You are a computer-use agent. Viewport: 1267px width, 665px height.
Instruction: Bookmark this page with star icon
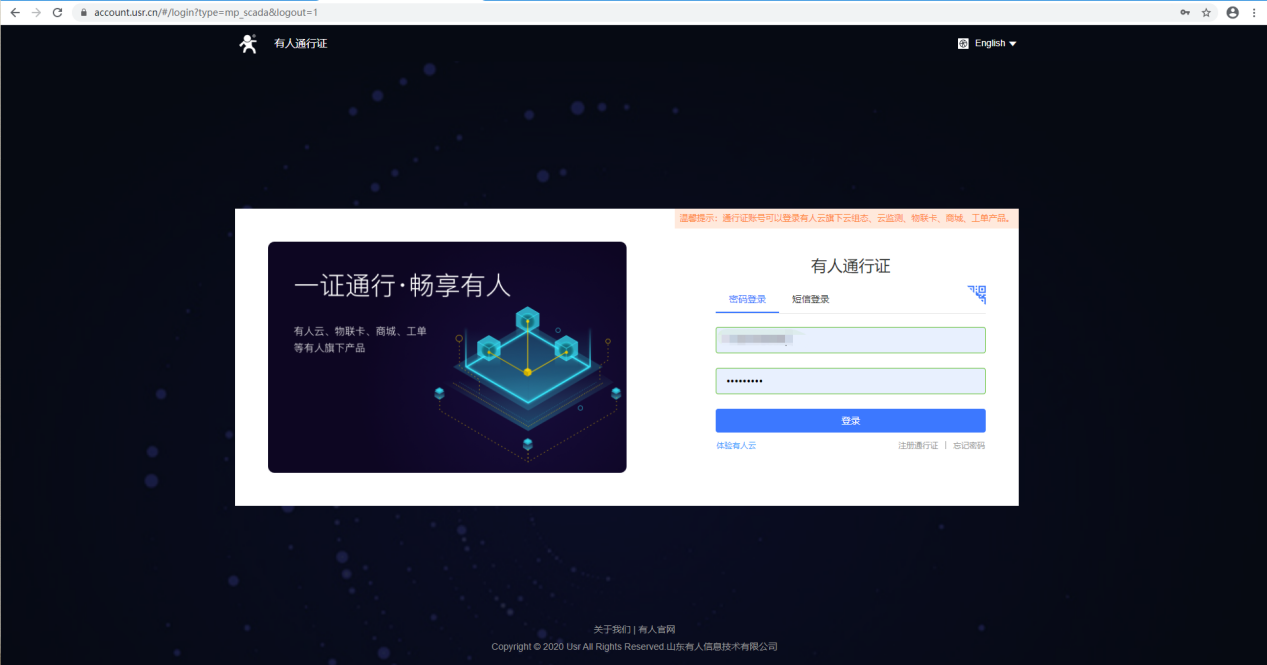(x=1206, y=12)
